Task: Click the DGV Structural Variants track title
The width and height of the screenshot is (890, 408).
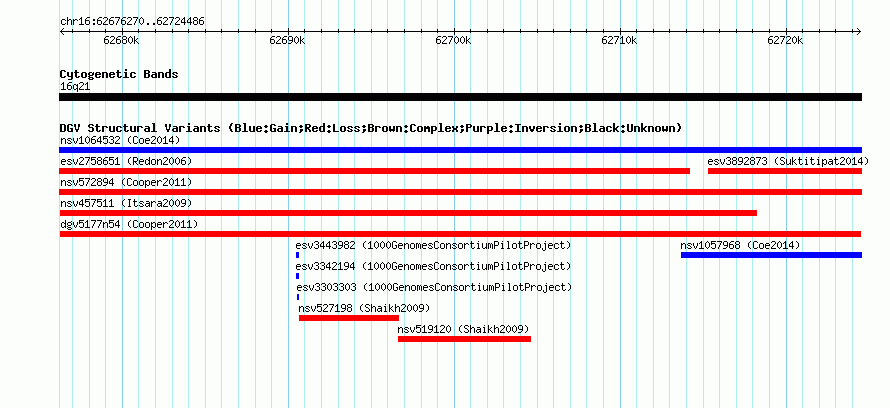Action: (371, 128)
